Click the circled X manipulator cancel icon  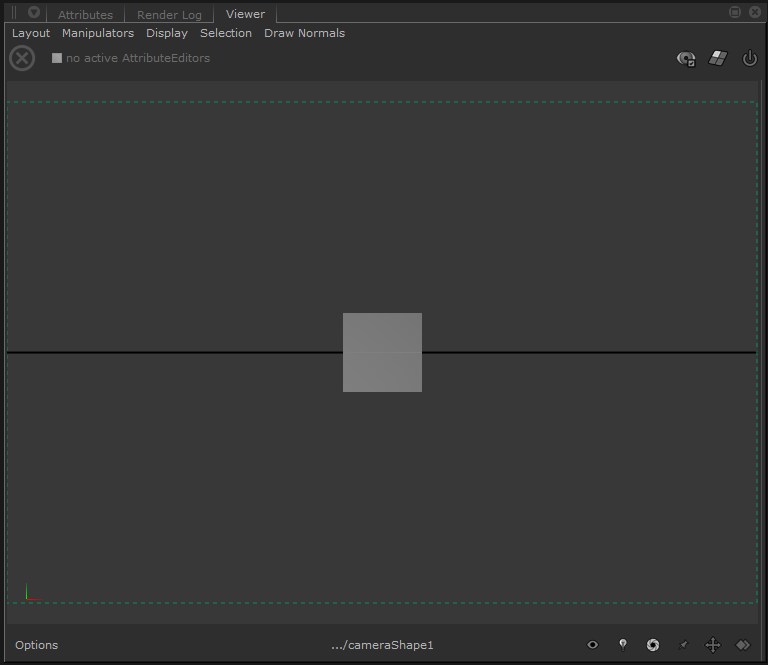pos(22,58)
